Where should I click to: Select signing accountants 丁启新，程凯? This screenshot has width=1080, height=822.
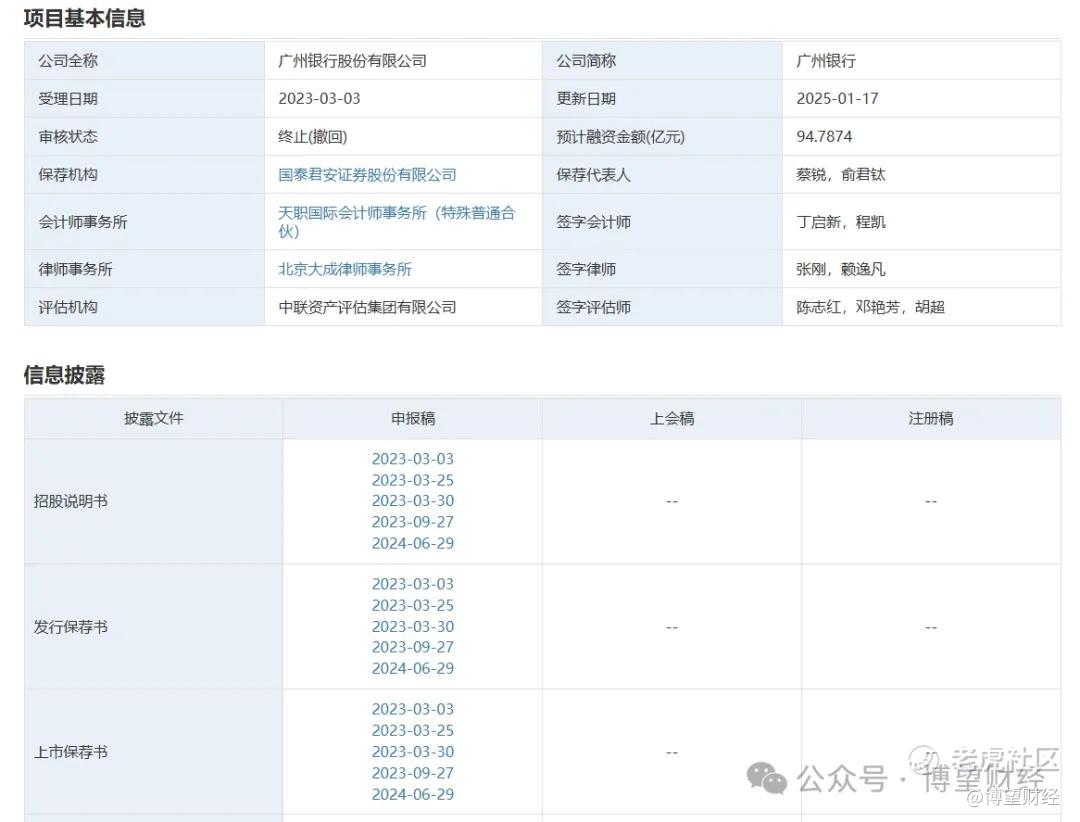coord(841,222)
